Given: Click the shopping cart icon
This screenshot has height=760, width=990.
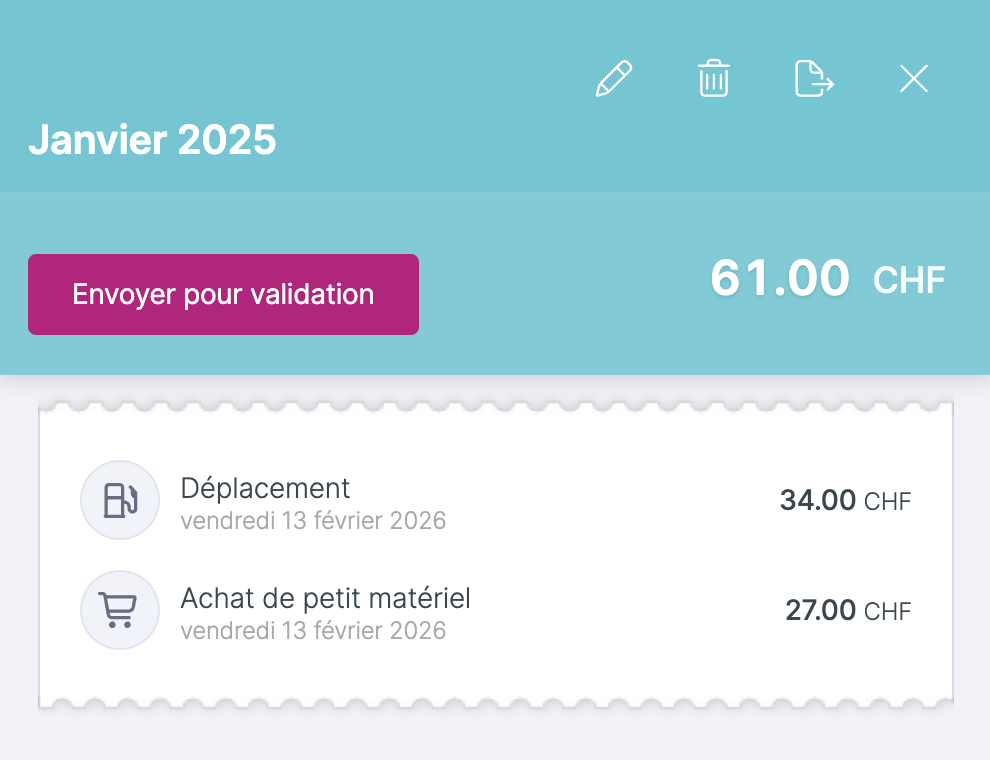Looking at the screenshot, I should pos(120,610).
